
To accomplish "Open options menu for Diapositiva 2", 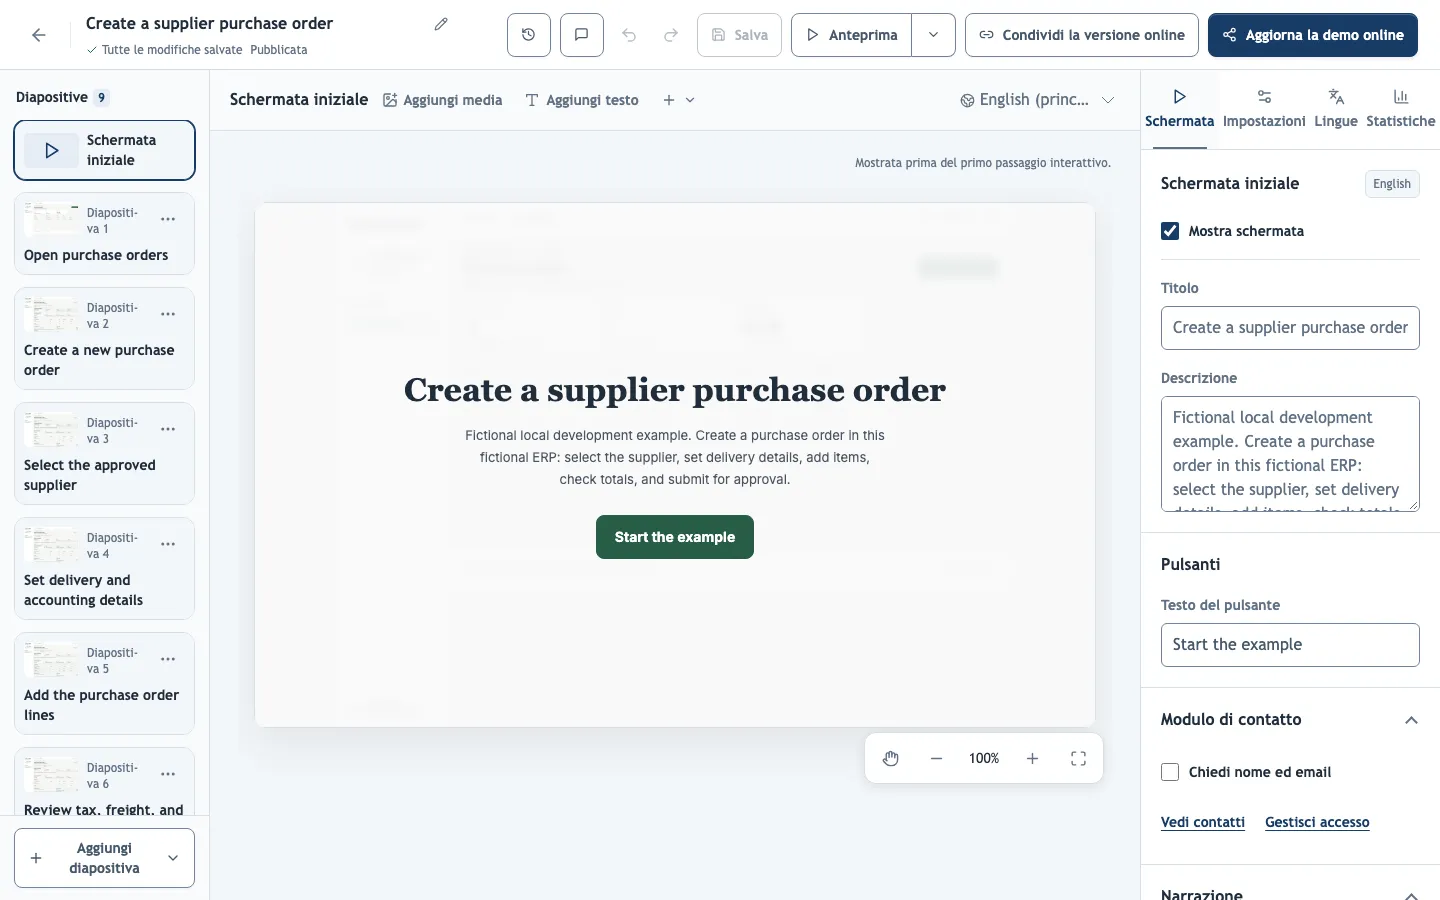I will click(x=168, y=314).
